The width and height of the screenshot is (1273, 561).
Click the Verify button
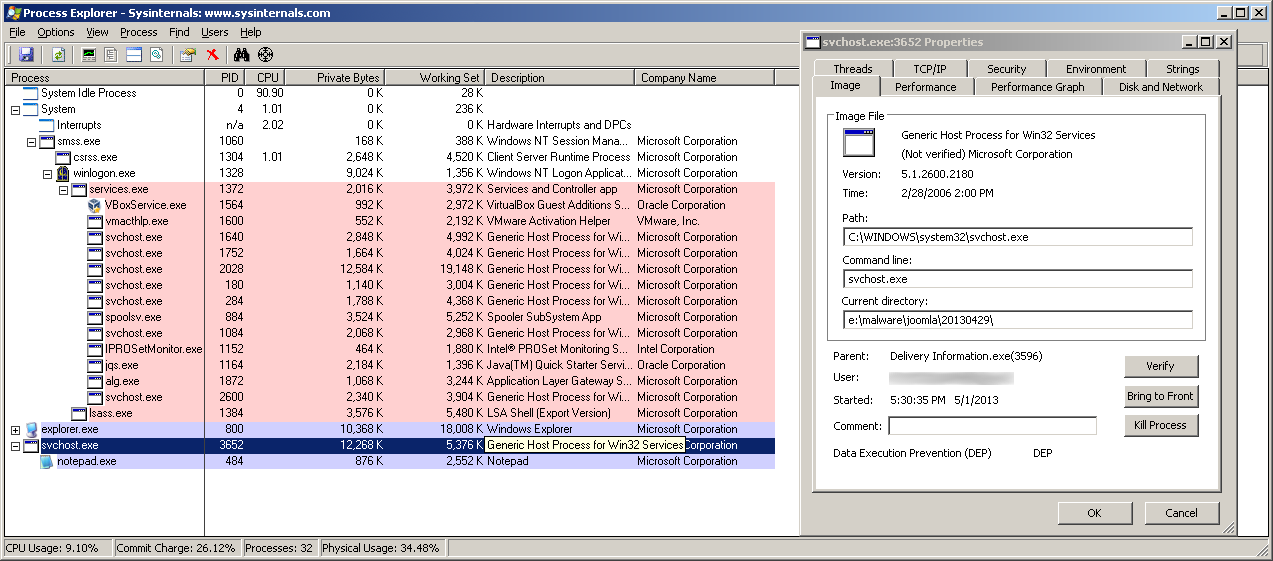point(1160,366)
